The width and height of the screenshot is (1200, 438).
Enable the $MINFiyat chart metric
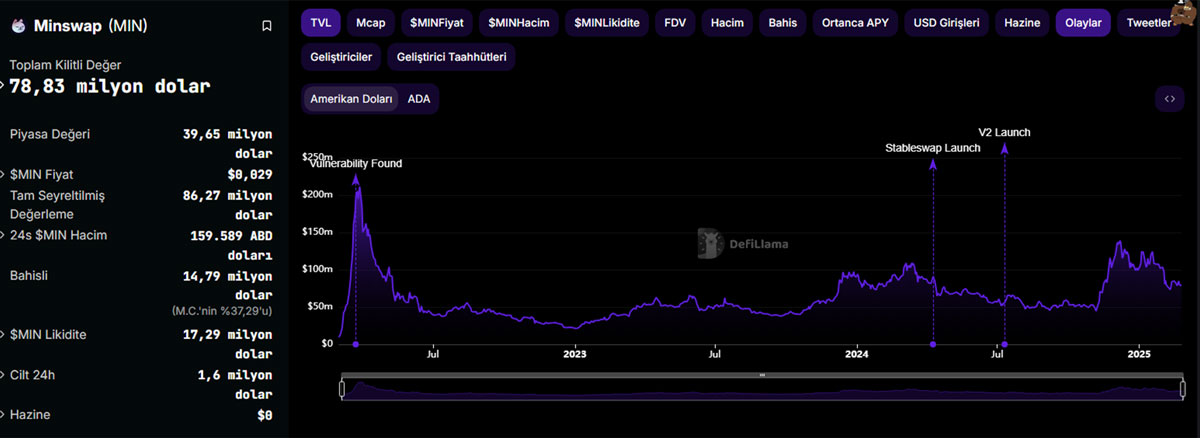click(436, 22)
